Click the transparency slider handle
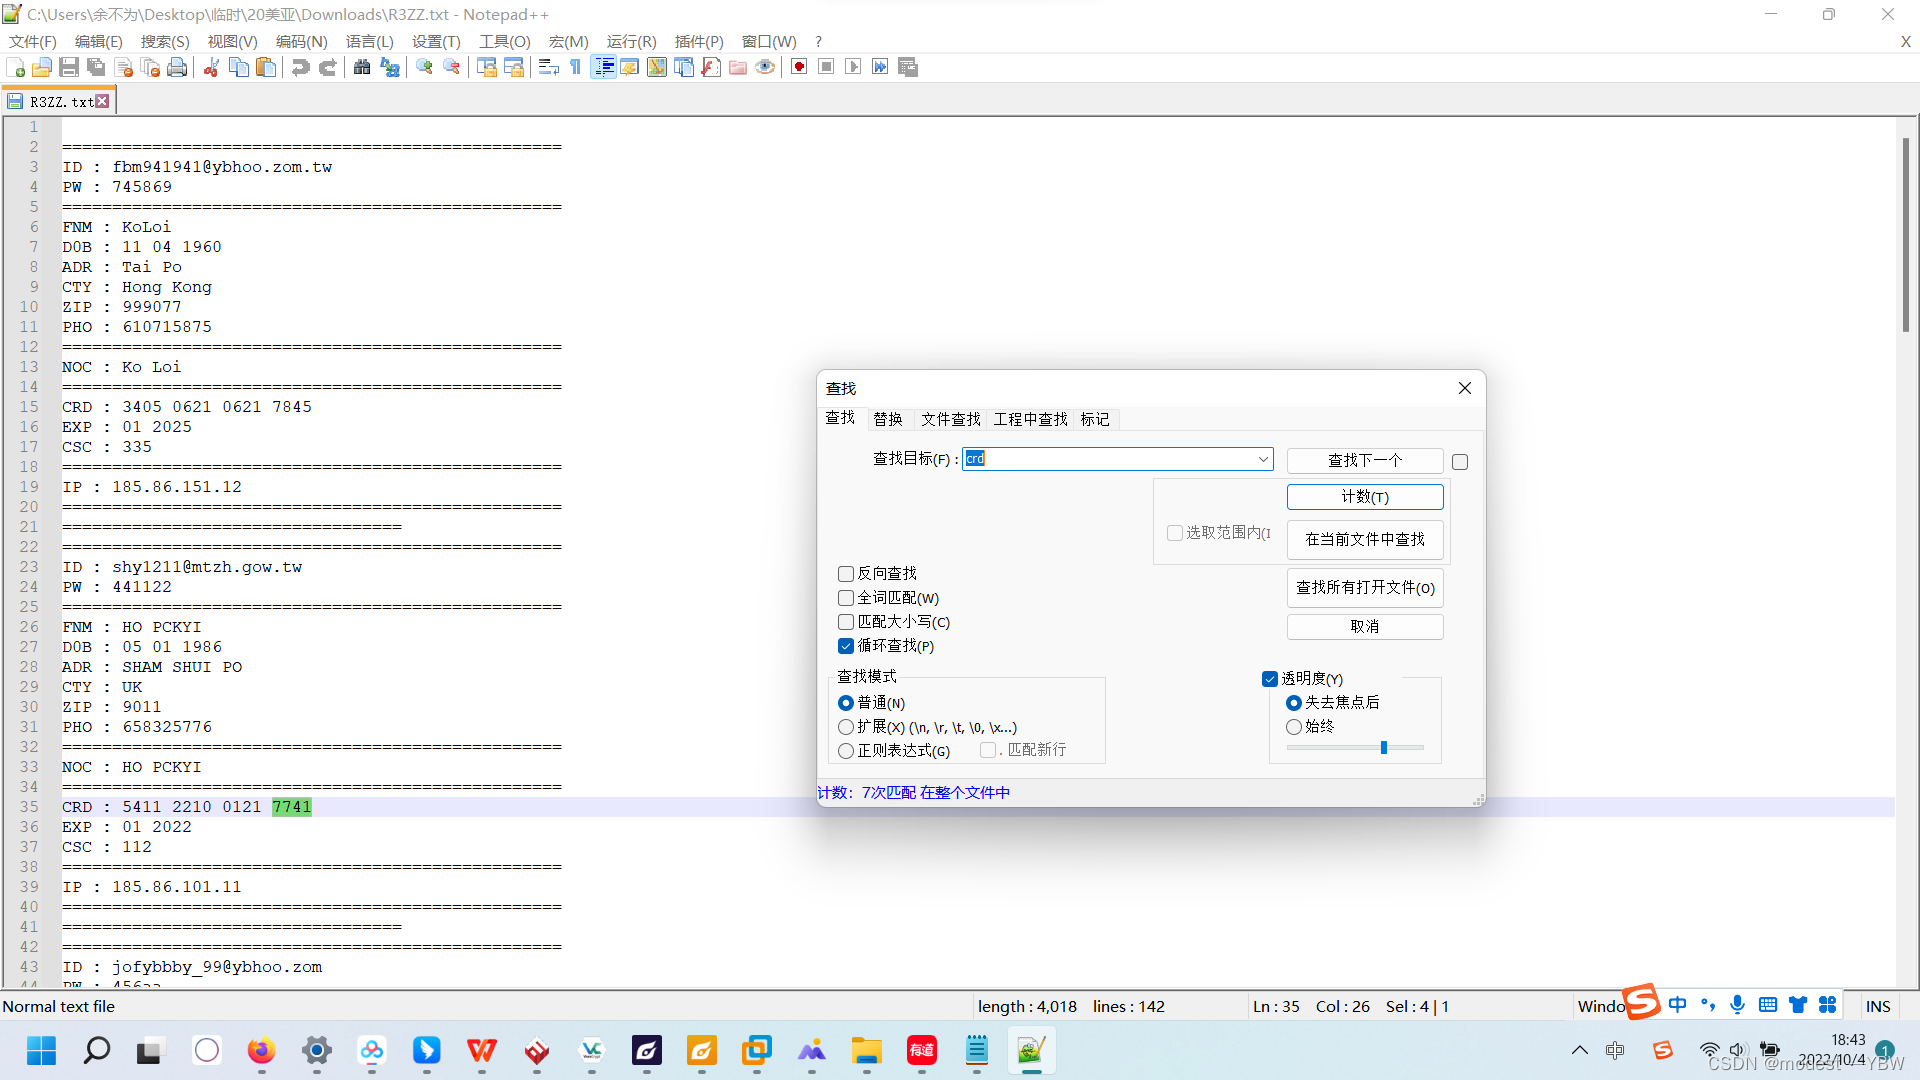Viewport: 1920px width, 1080px height. (1384, 748)
